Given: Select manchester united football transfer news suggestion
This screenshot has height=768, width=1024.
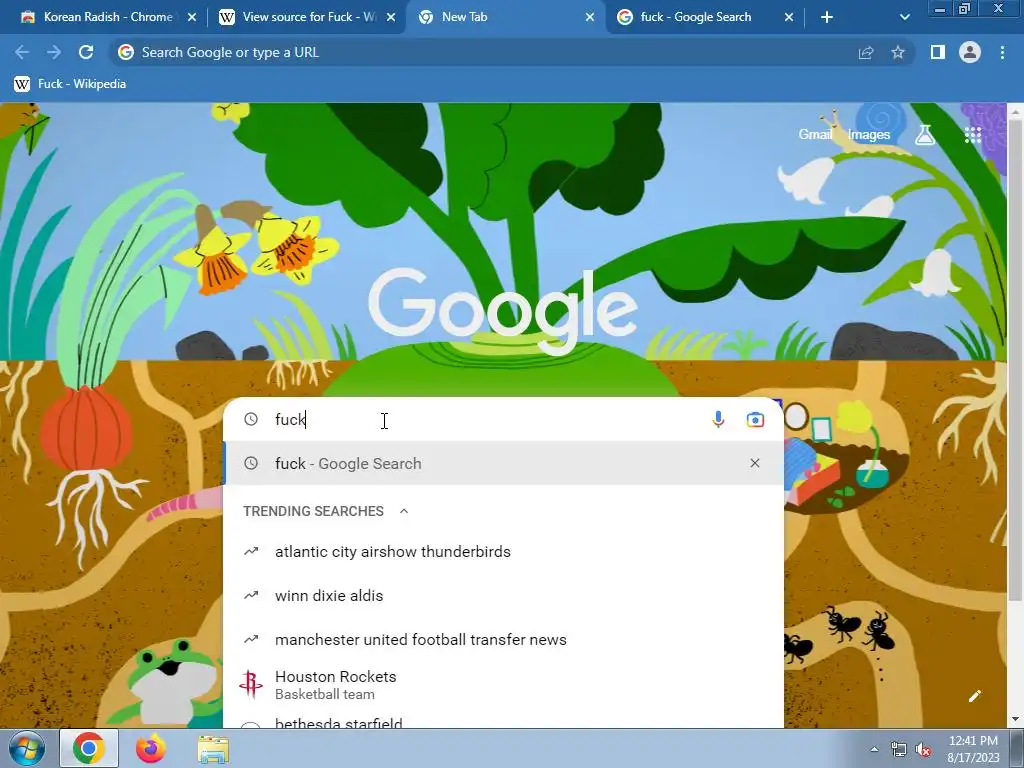Looking at the screenshot, I should (503, 639).
